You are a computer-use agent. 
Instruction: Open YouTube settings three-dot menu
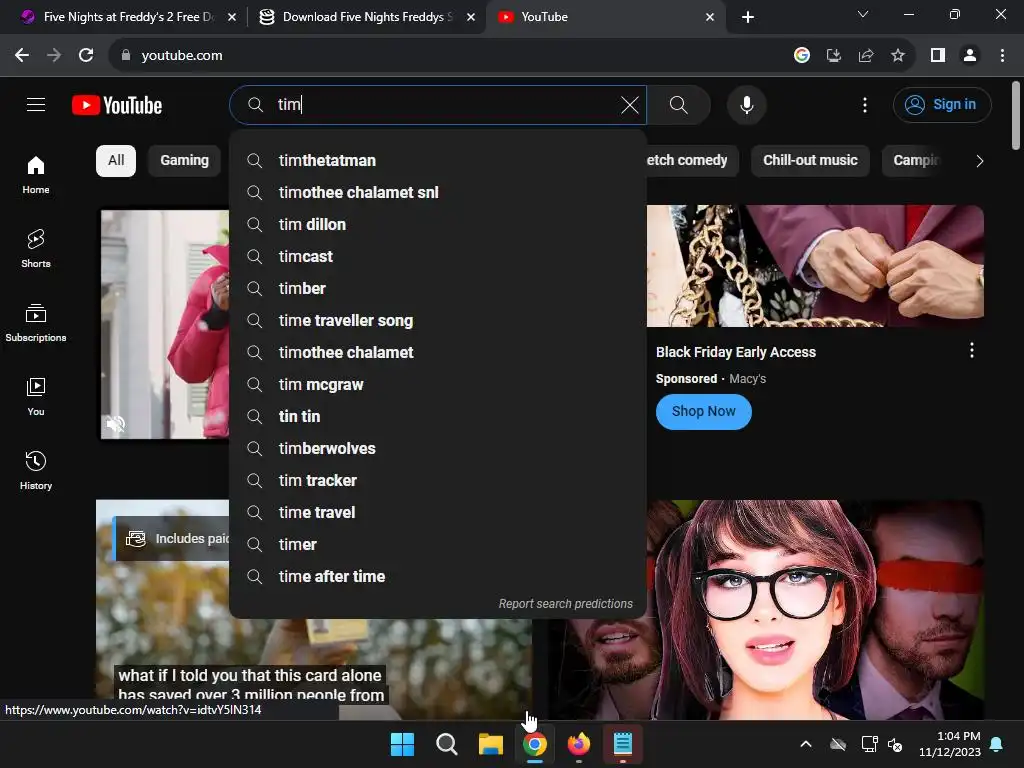(x=865, y=105)
